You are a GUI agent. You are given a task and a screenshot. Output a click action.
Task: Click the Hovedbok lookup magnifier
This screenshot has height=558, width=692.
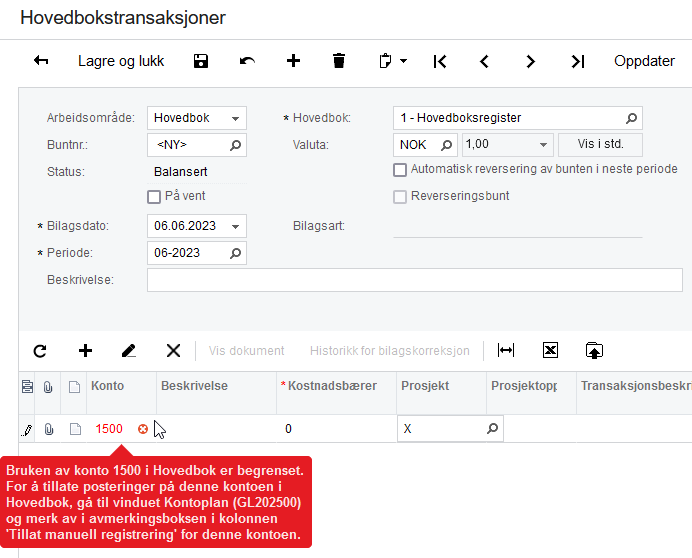632,118
